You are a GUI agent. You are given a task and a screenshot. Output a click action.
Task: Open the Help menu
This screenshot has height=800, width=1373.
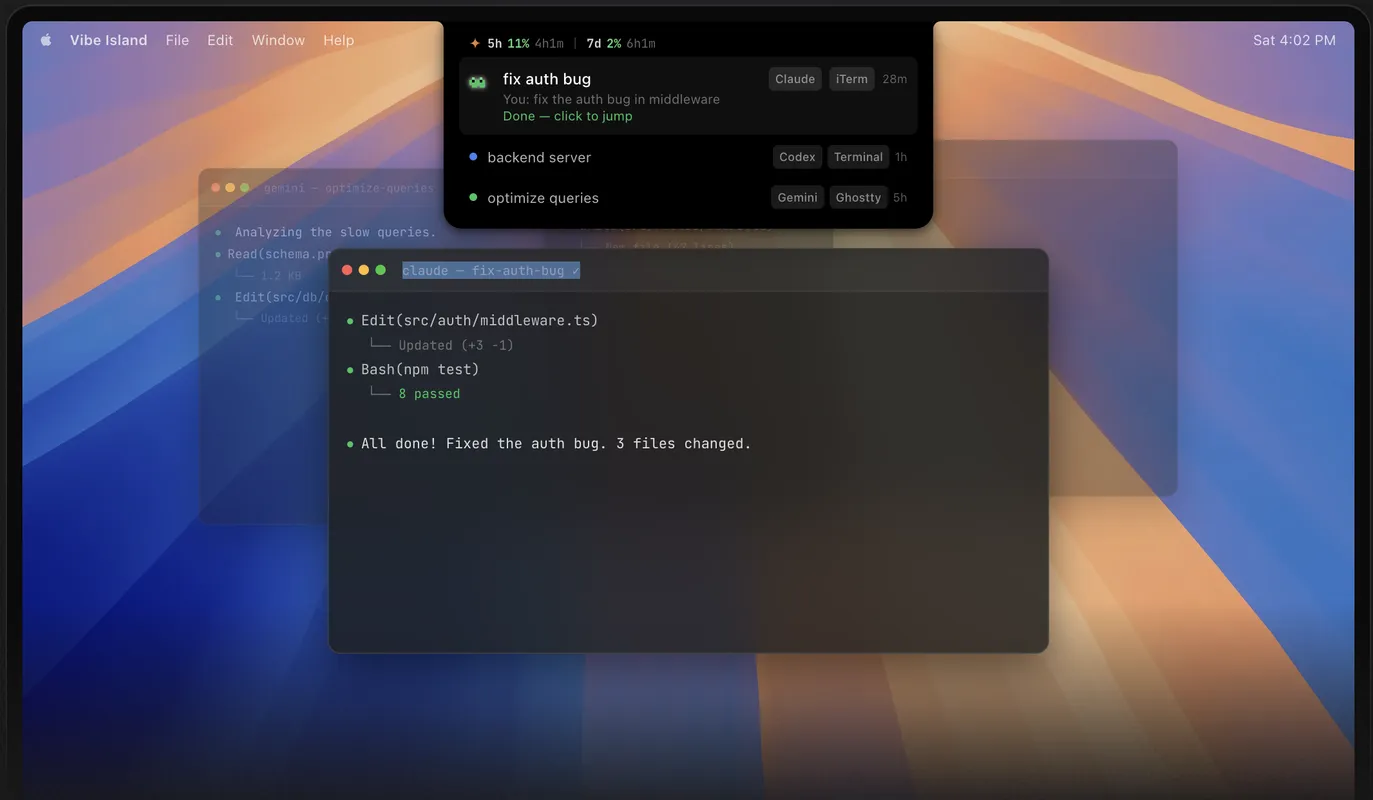pos(338,40)
